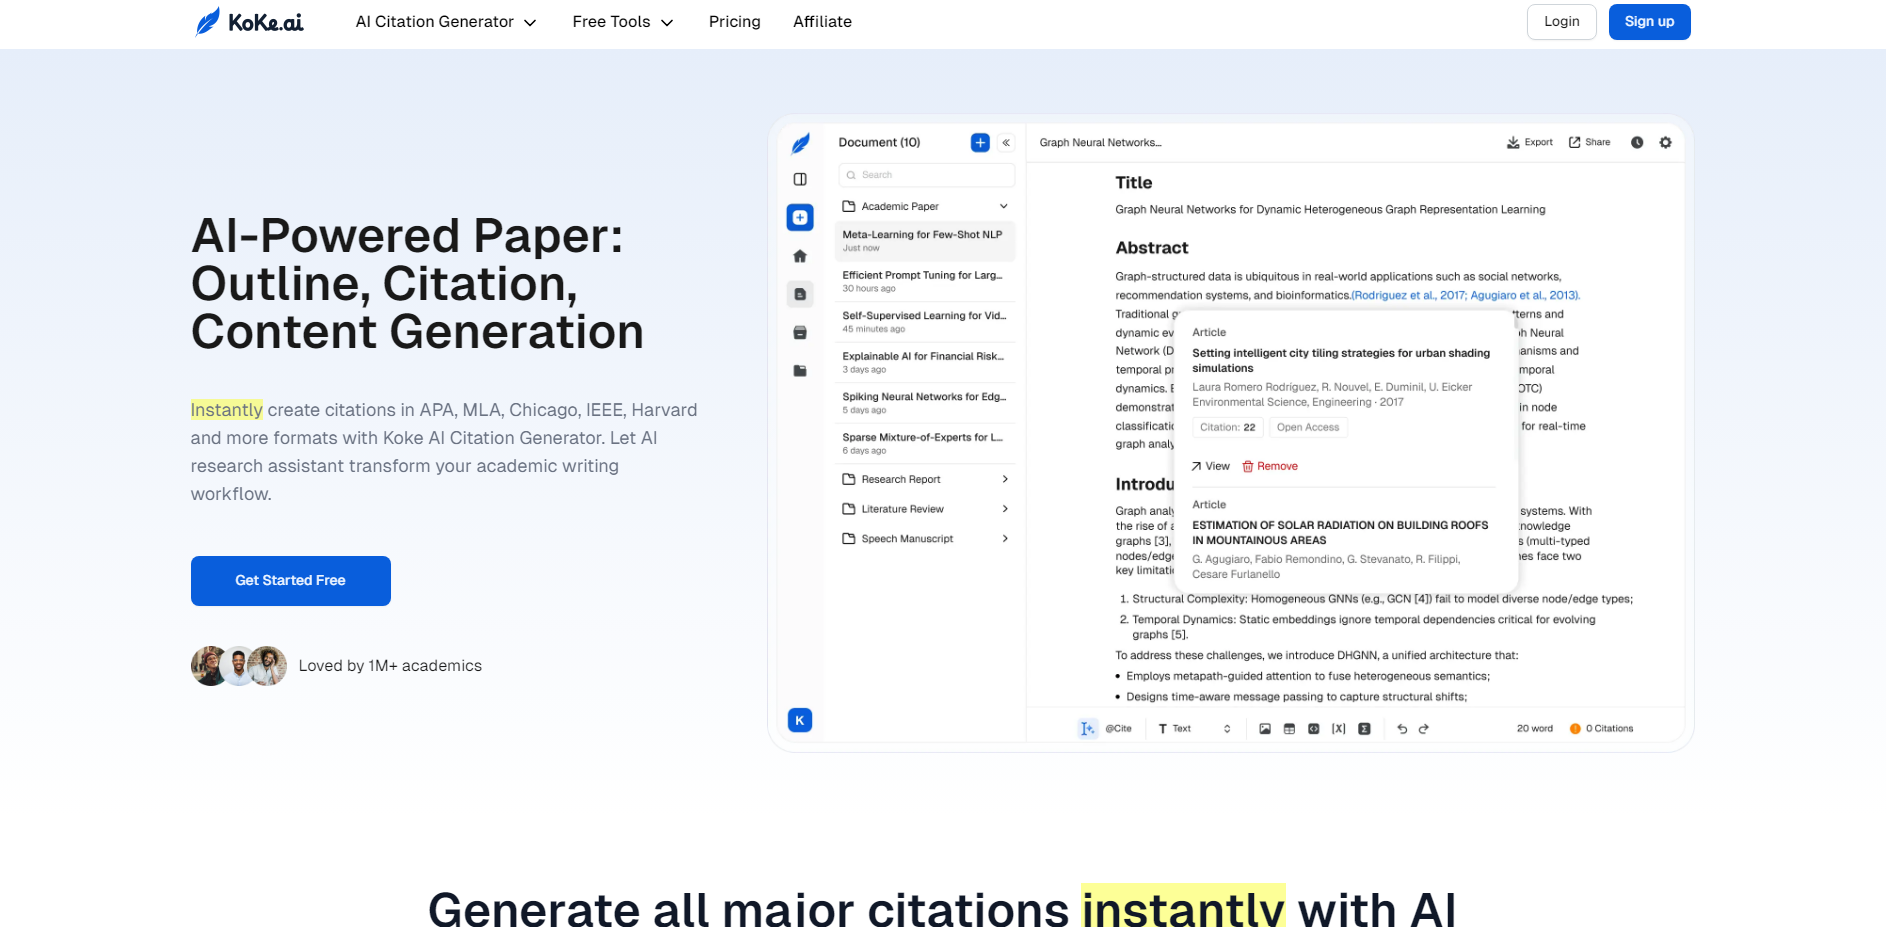Click the document Search field
1886x927 pixels.
coord(927,175)
